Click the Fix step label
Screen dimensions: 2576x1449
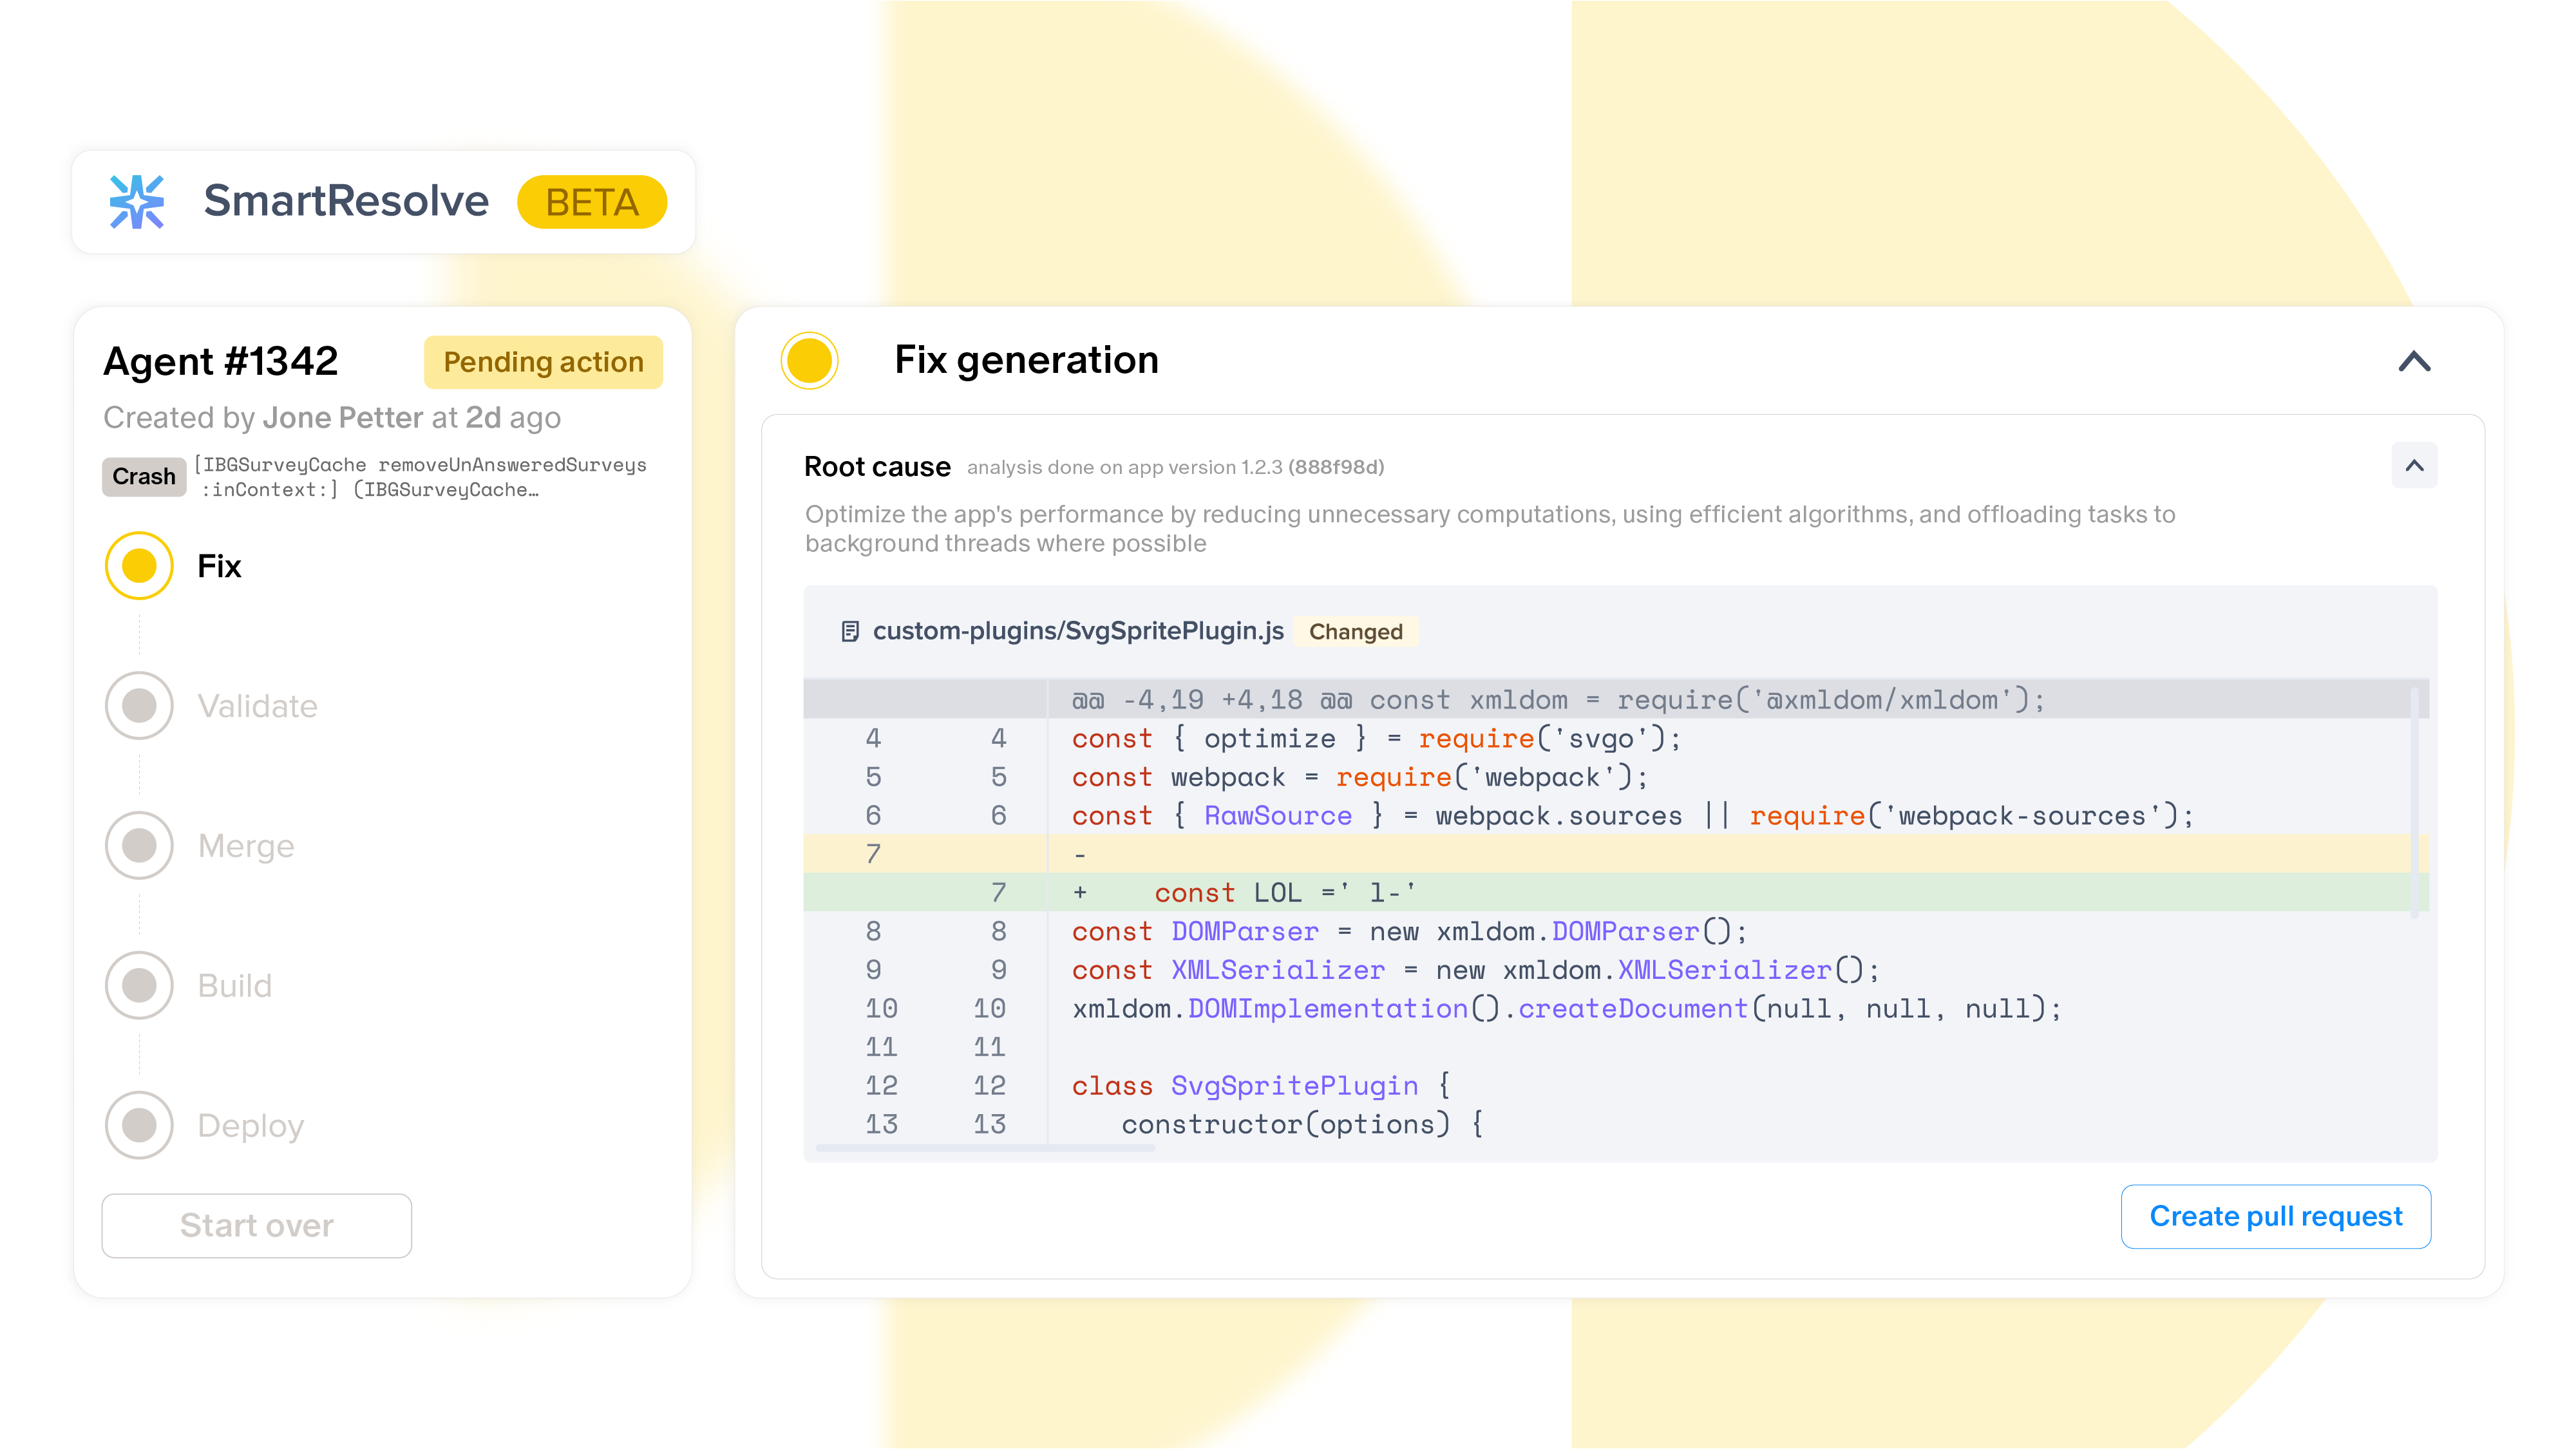[219, 567]
